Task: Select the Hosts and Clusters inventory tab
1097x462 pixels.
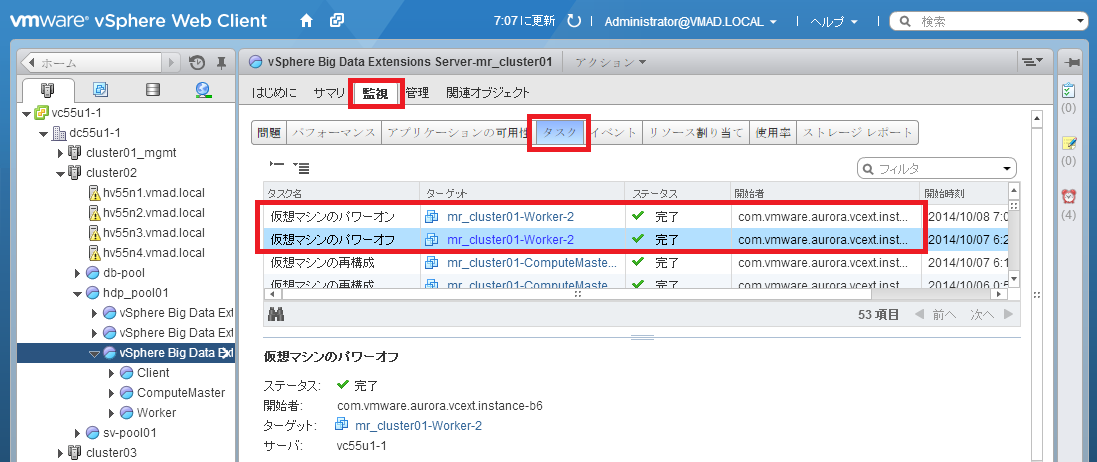Action: (48, 90)
